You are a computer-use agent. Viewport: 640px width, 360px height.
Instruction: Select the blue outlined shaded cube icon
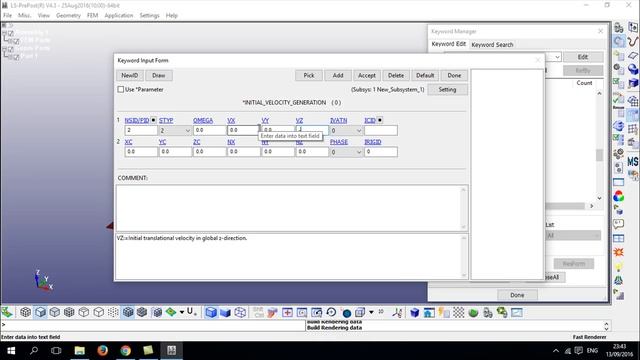[211, 313]
